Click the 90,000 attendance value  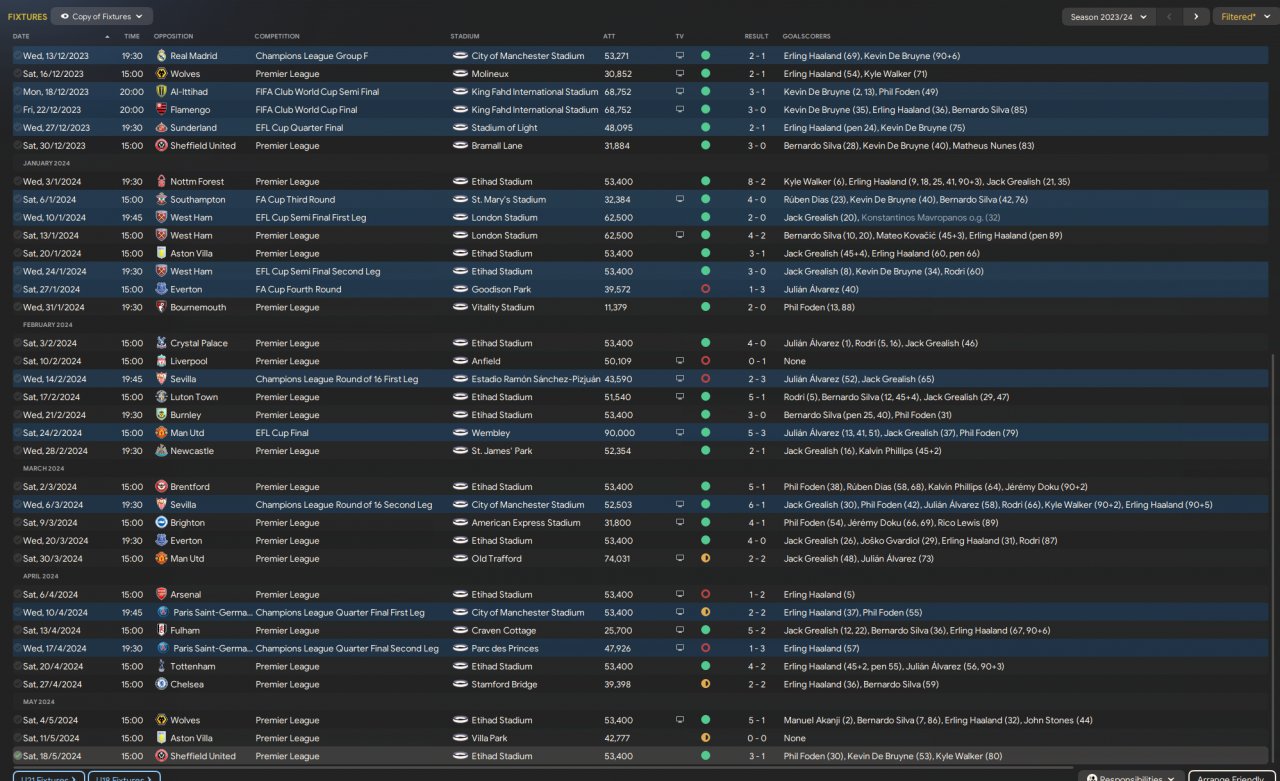tap(619, 434)
